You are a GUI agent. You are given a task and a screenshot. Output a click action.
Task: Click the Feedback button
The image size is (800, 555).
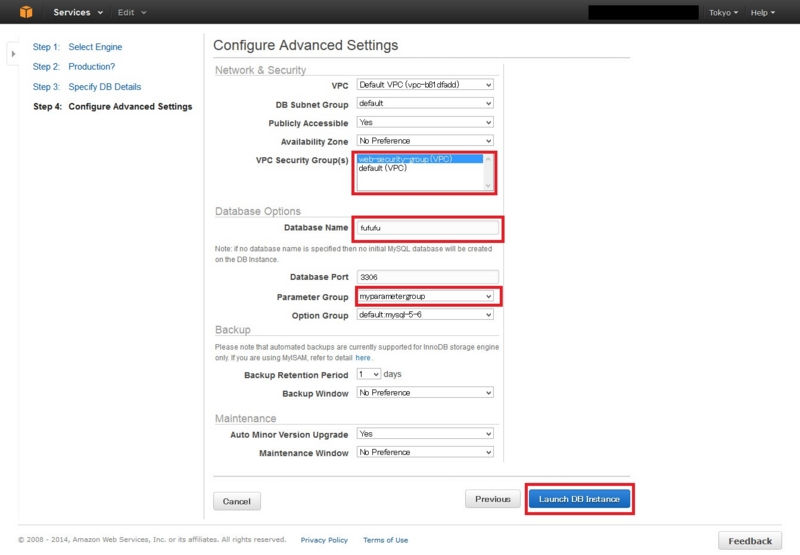[750, 541]
